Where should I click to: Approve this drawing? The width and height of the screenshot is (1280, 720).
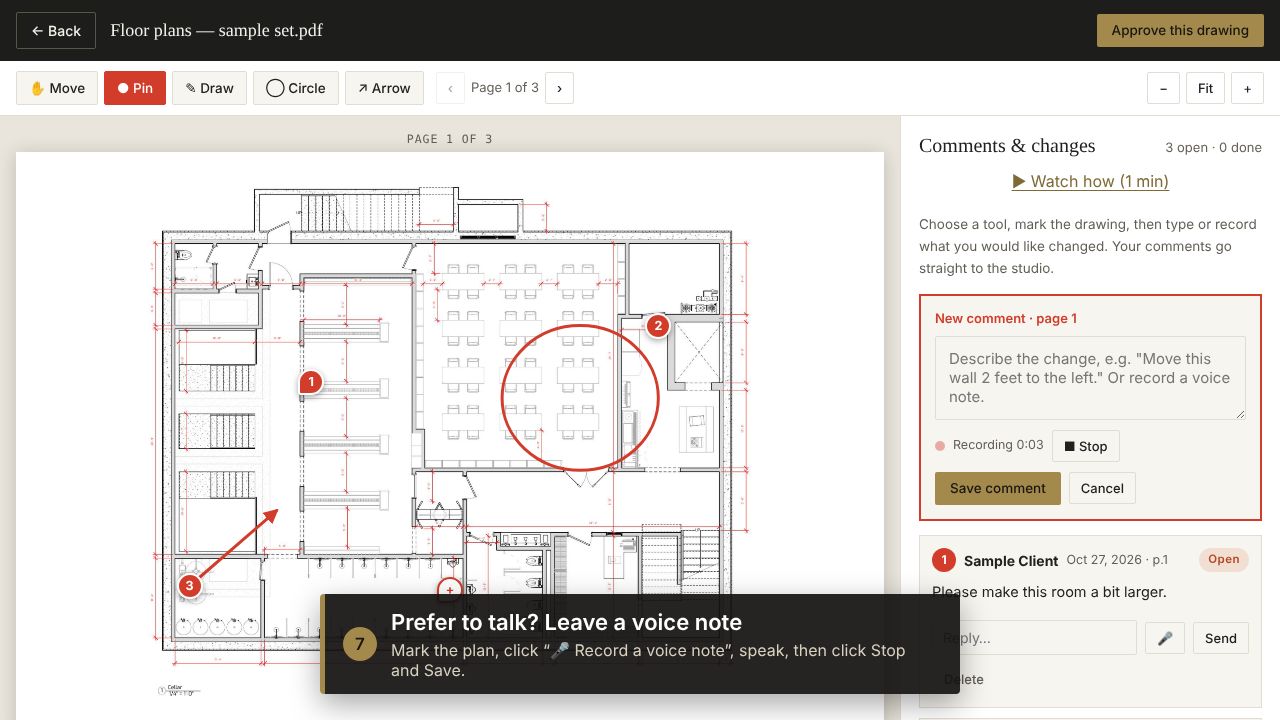point(1180,30)
